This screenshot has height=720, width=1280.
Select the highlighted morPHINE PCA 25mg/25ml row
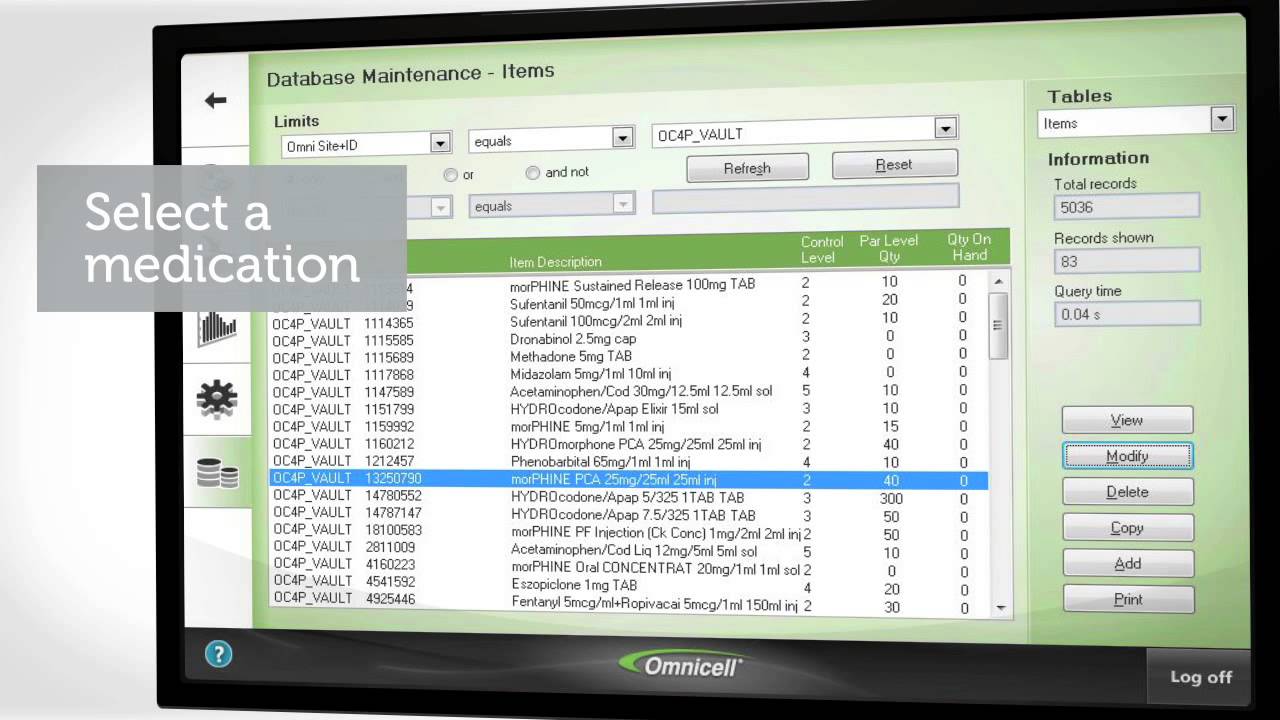[x=628, y=480]
